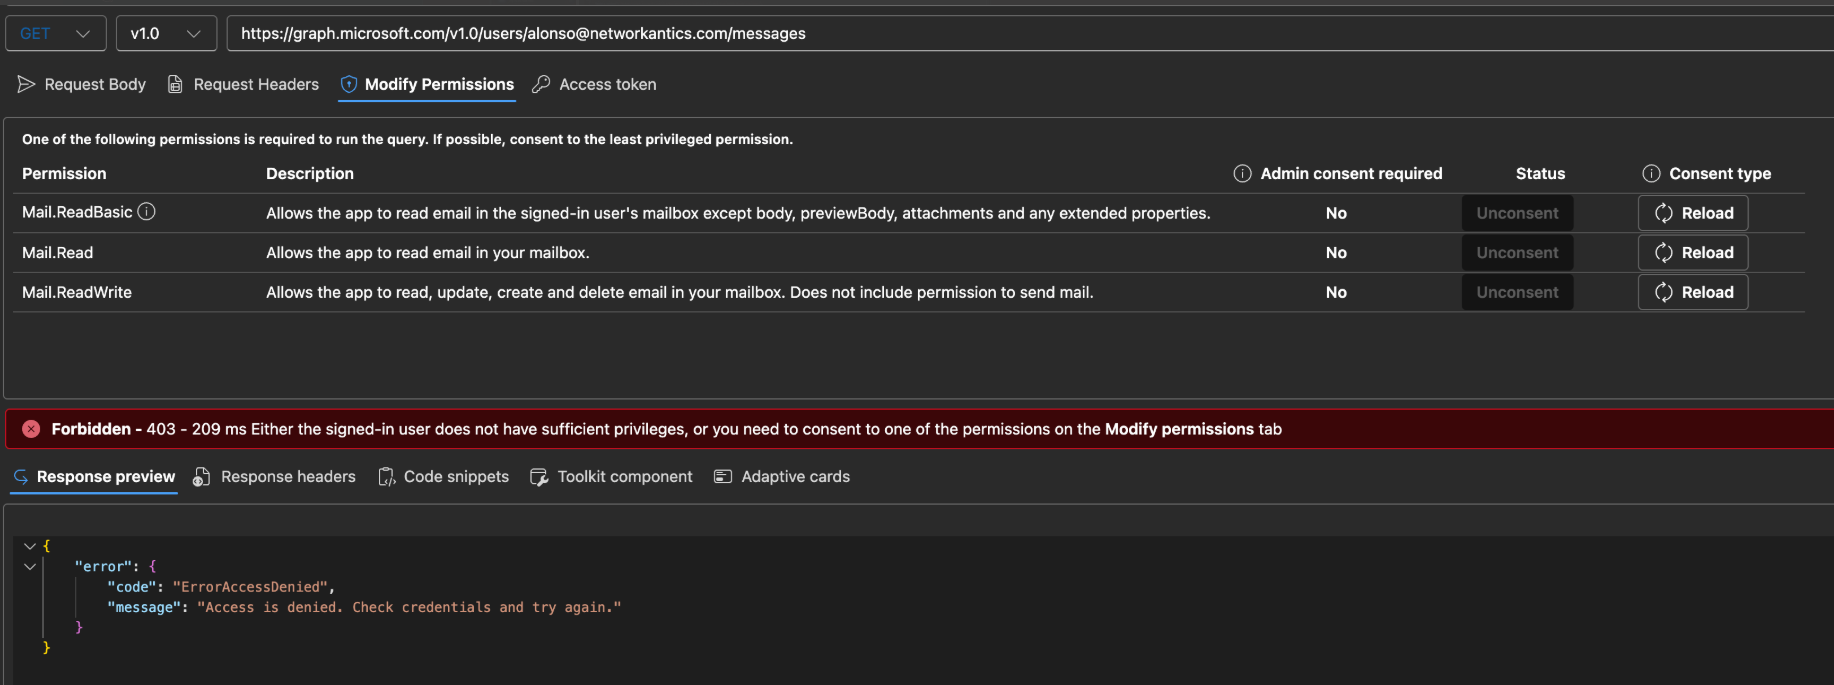1834x685 pixels.
Task: Click the Reload button in the Mail.ReadBasic row
Action: 1693,213
